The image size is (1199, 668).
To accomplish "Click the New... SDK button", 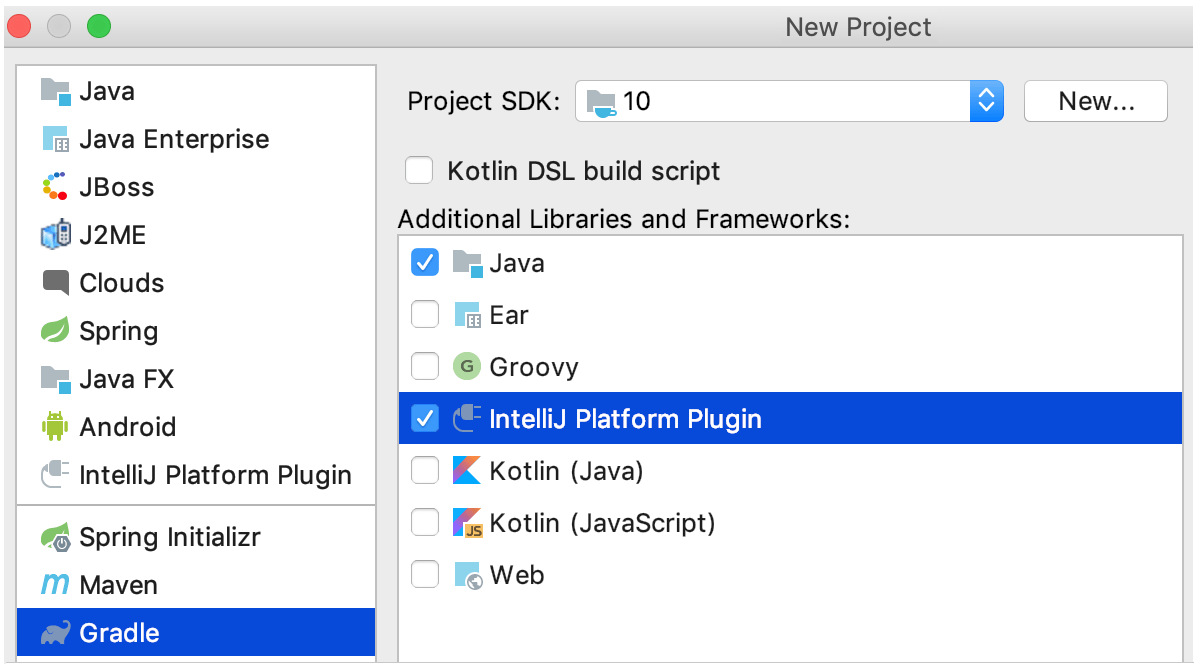I will click(x=1095, y=101).
